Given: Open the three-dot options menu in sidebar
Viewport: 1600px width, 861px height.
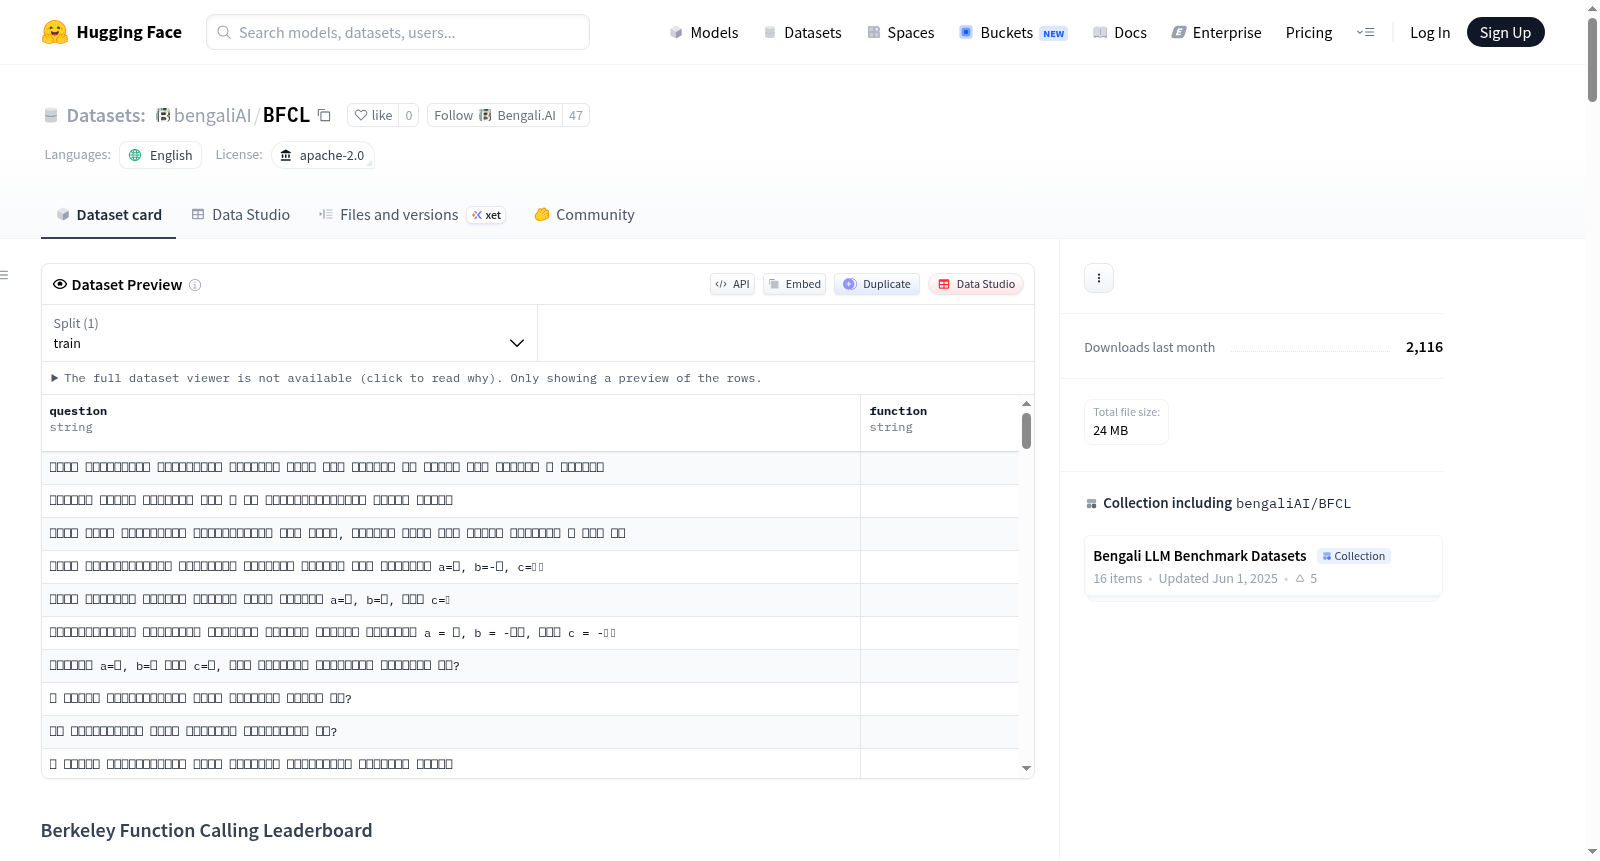Looking at the screenshot, I should [x=1099, y=278].
